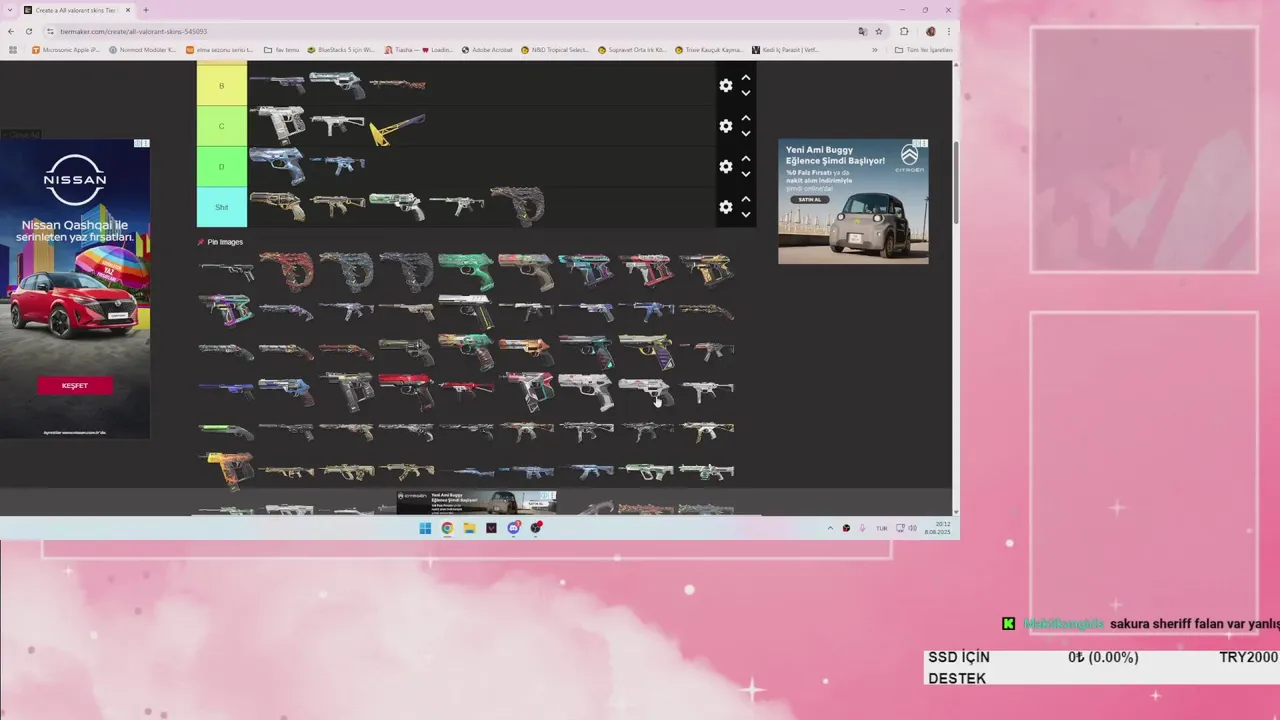Open the Tüm Yer İşaretleri folder
The height and width of the screenshot is (720, 1280).
pos(923,49)
